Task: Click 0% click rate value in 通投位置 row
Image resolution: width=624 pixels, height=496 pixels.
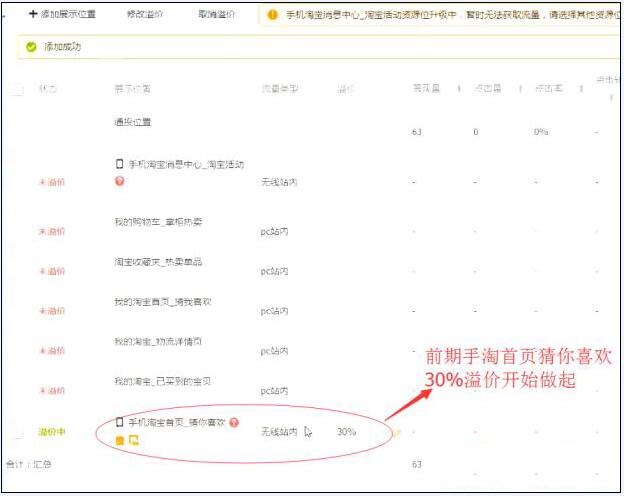Action: [541, 132]
